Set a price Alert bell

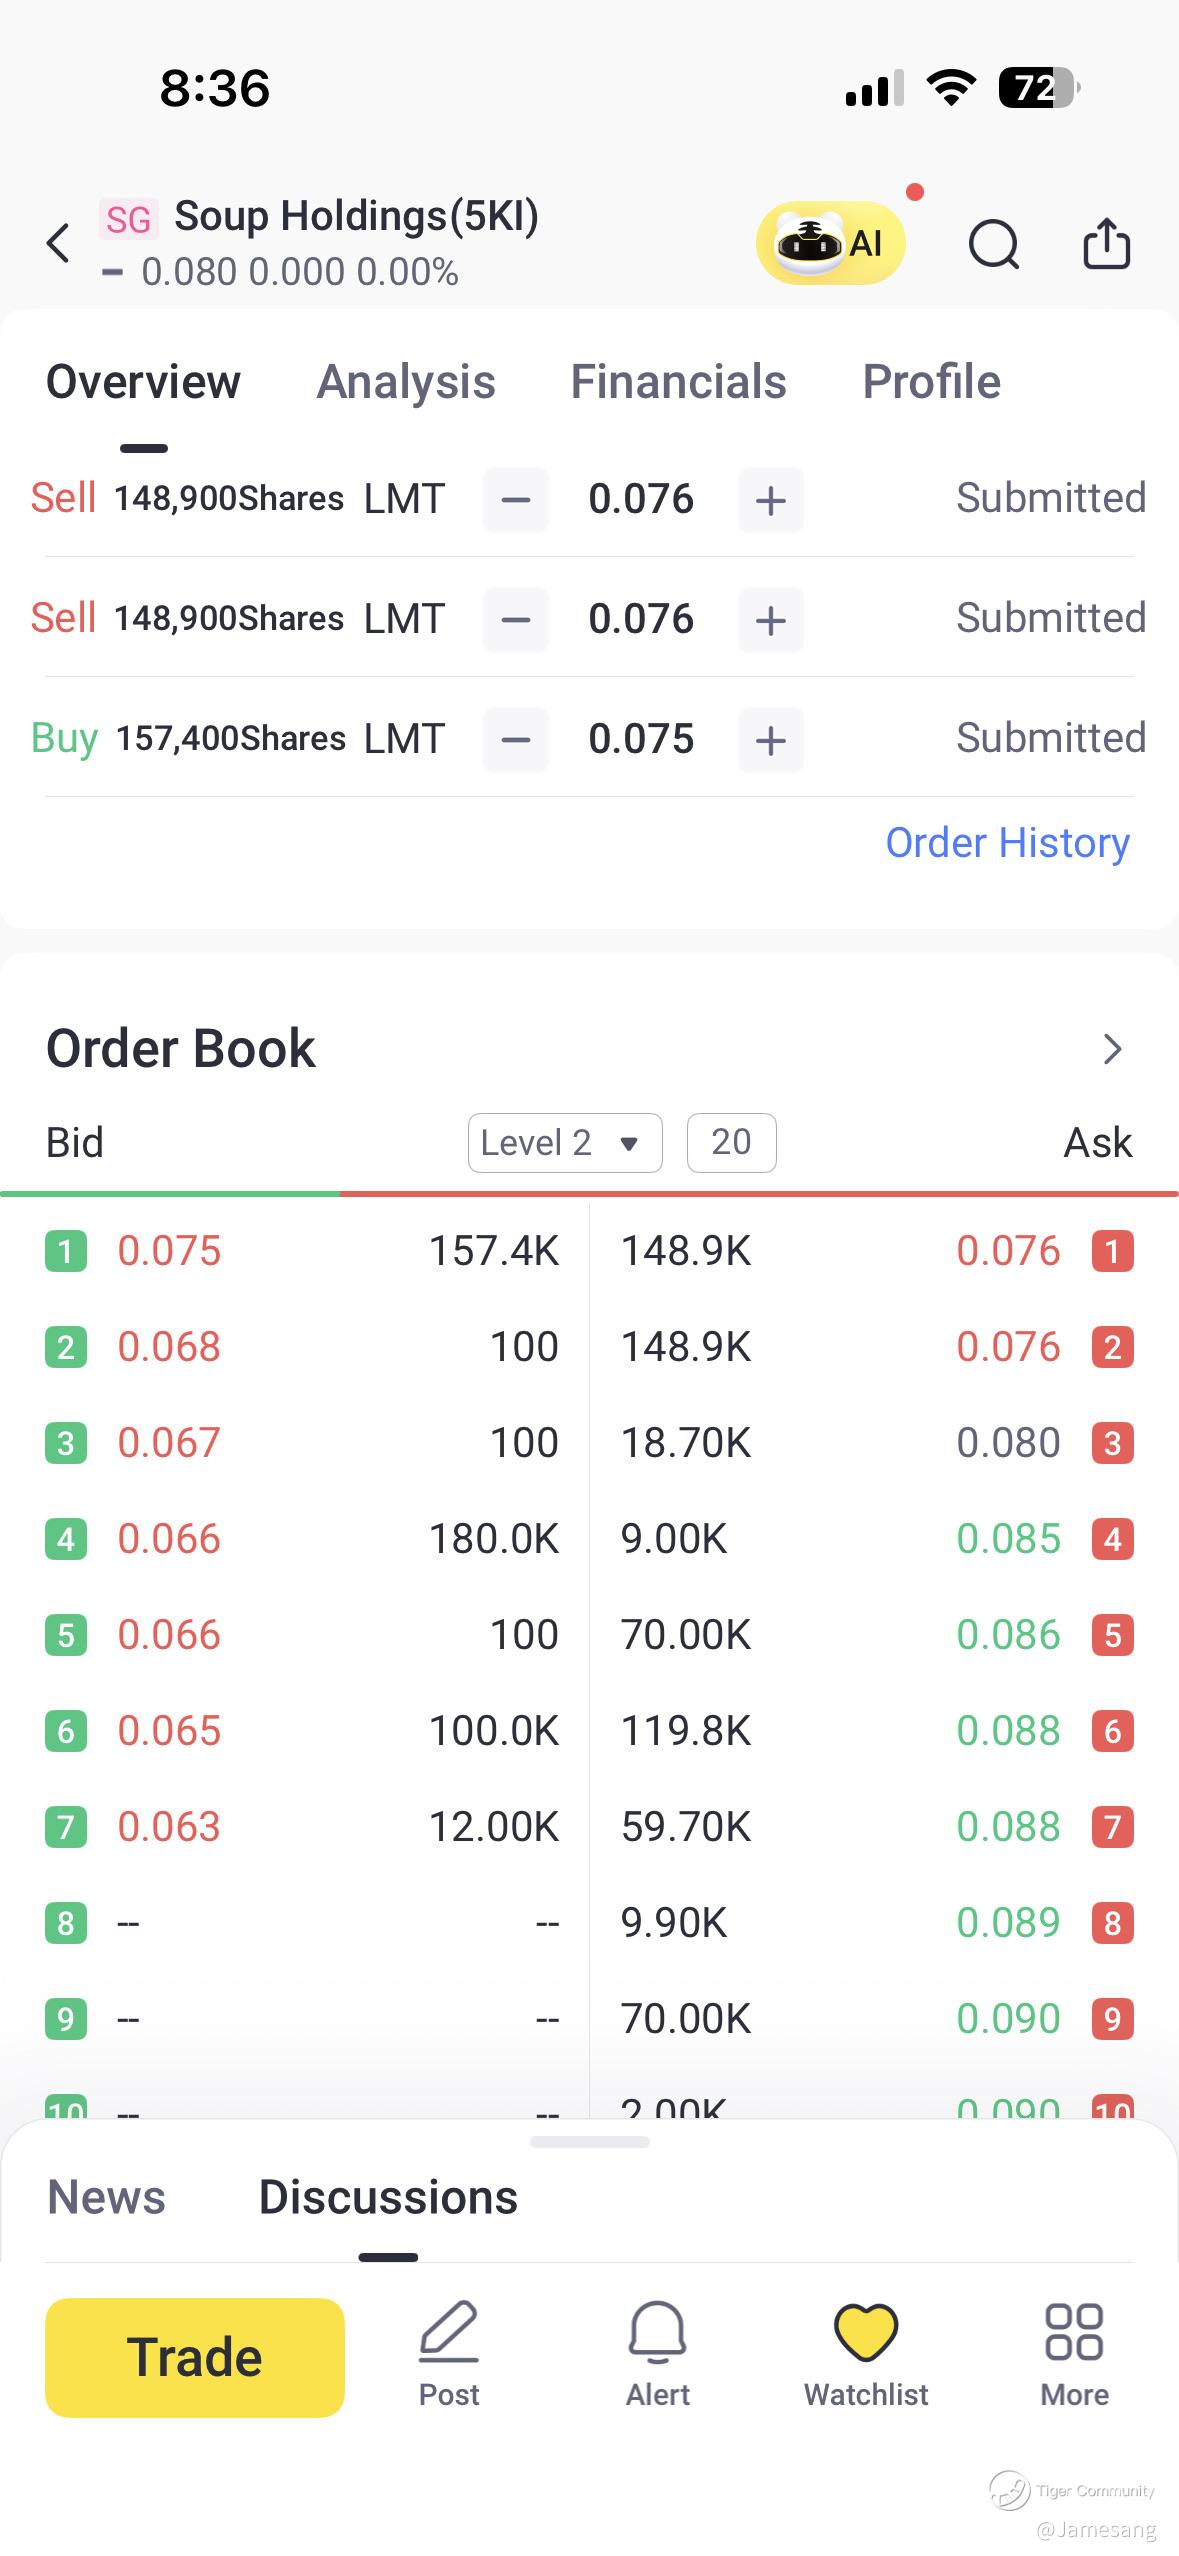(657, 2352)
